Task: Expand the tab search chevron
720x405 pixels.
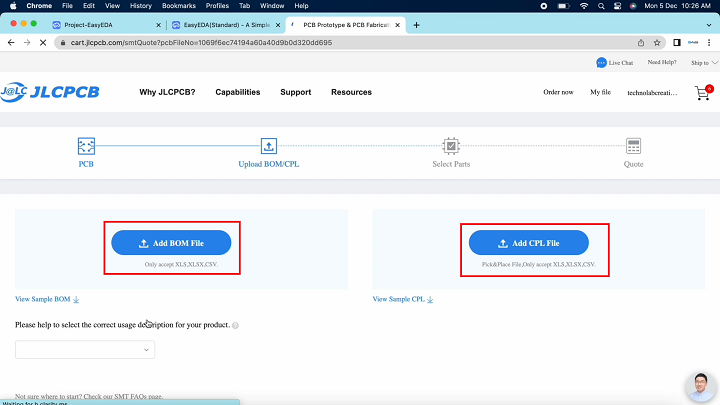Action: pos(709,25)
